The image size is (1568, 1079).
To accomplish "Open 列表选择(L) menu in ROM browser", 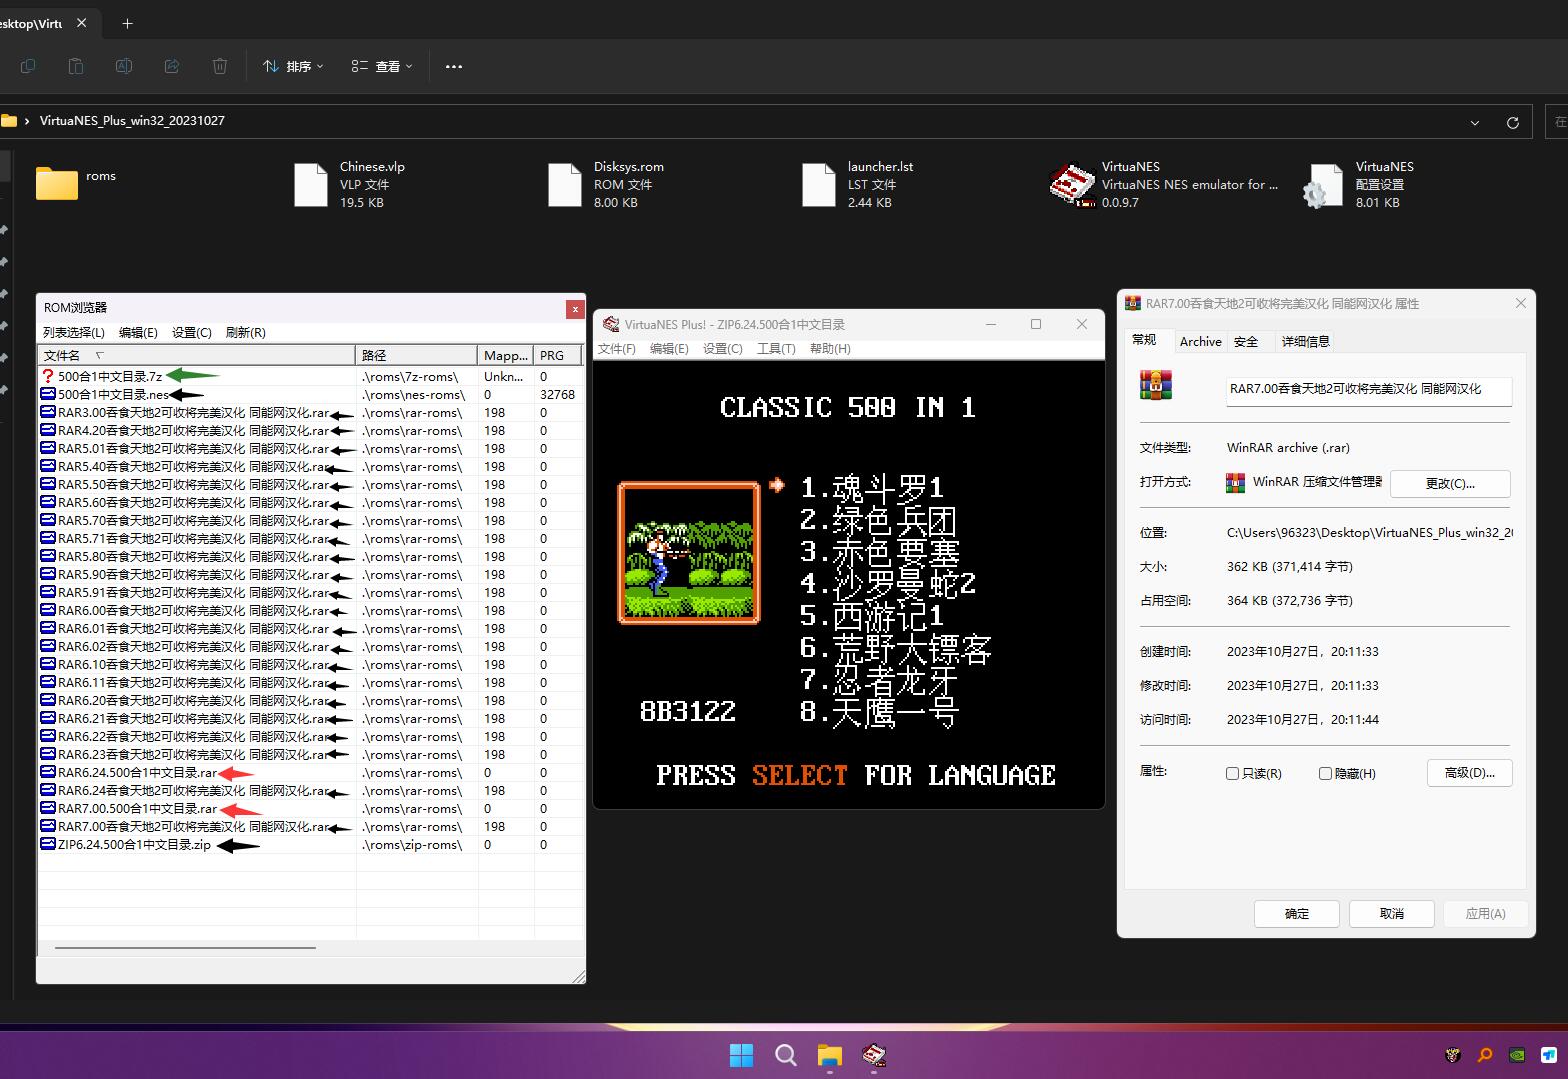I will (73, 332).
